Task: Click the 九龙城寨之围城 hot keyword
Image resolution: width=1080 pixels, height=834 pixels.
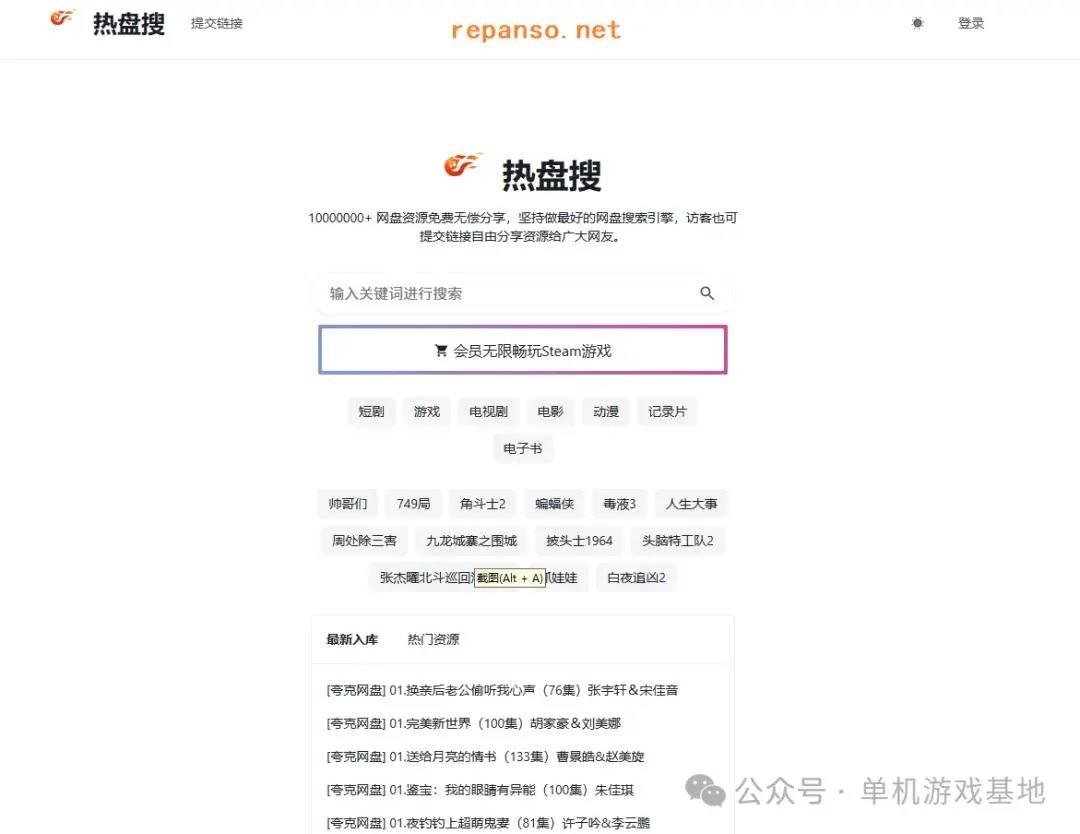Action: 471,541
